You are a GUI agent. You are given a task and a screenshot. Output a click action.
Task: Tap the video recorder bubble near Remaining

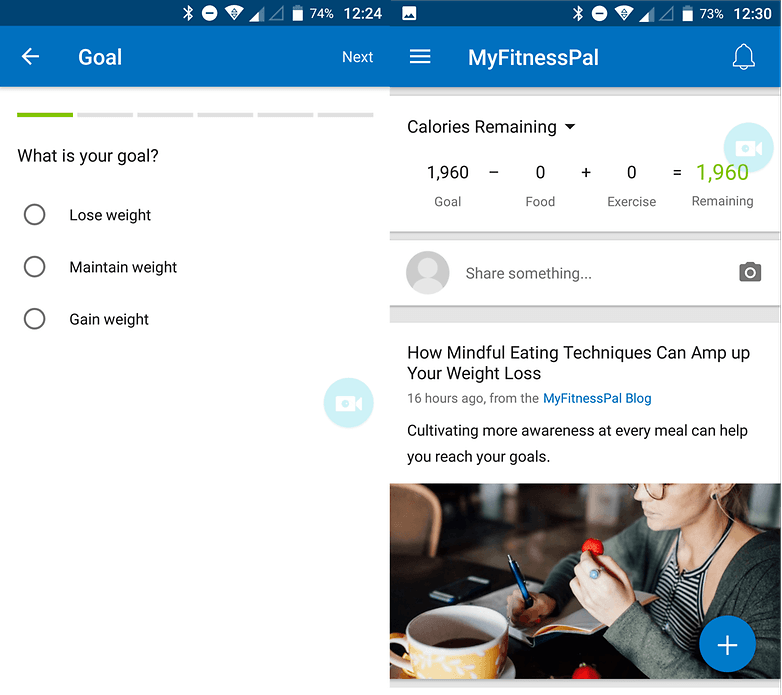[x=748, y=148]
